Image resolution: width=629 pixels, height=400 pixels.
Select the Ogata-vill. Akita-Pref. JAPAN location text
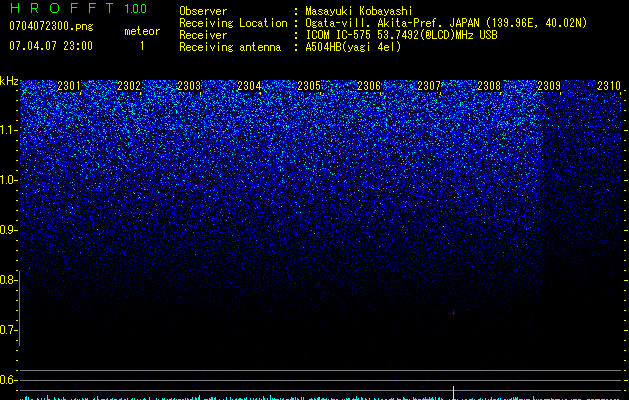(446, 23)
